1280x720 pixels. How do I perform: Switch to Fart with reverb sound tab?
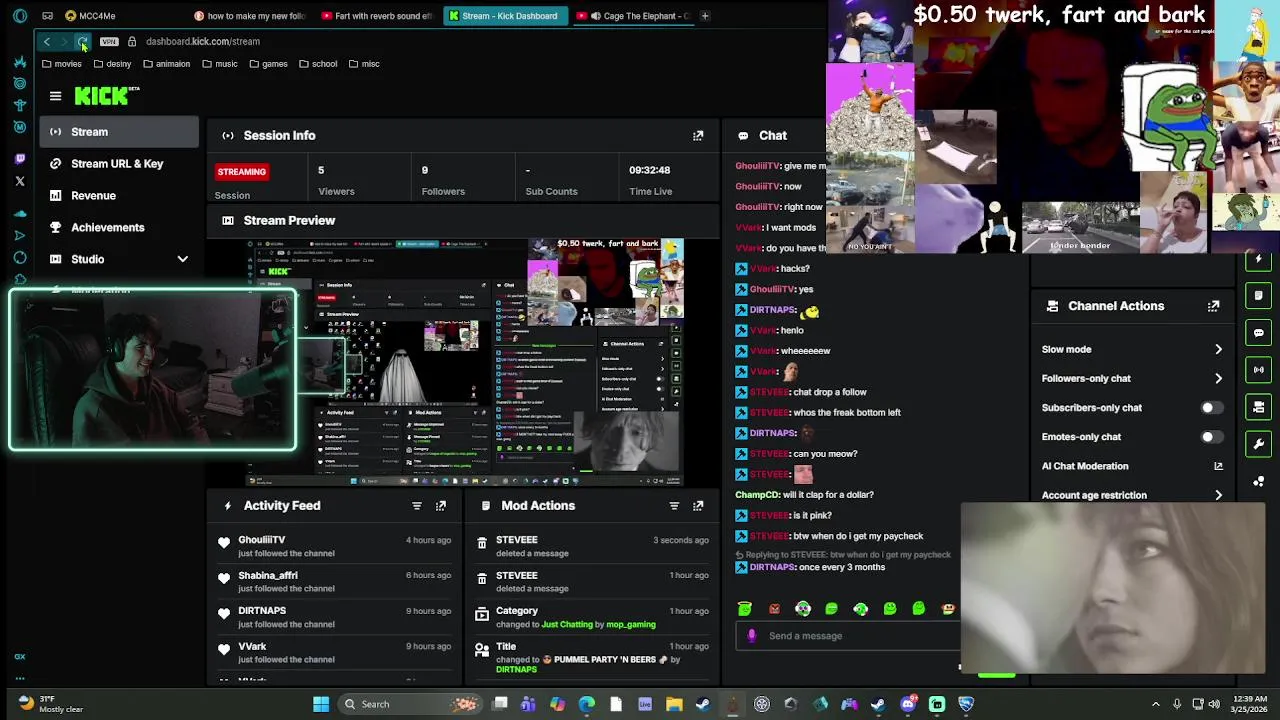click(377, 16)
